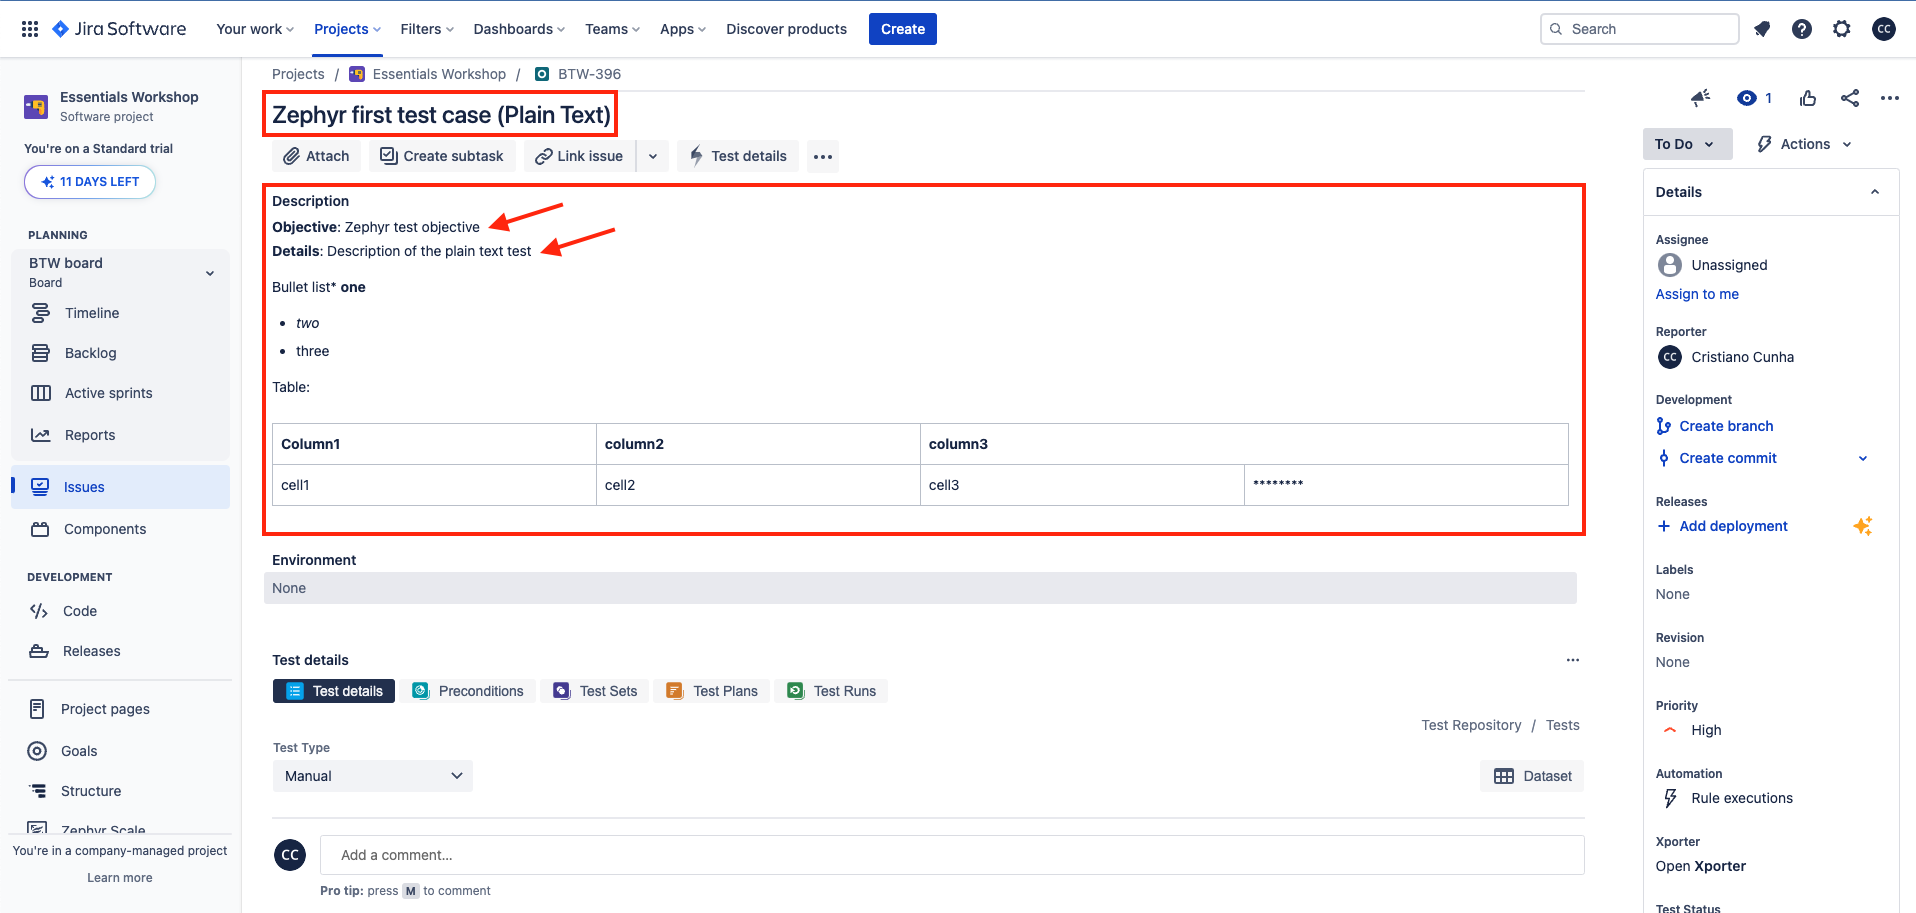
Task: Open the Filters menu
Action: click(x=427, y=29)
